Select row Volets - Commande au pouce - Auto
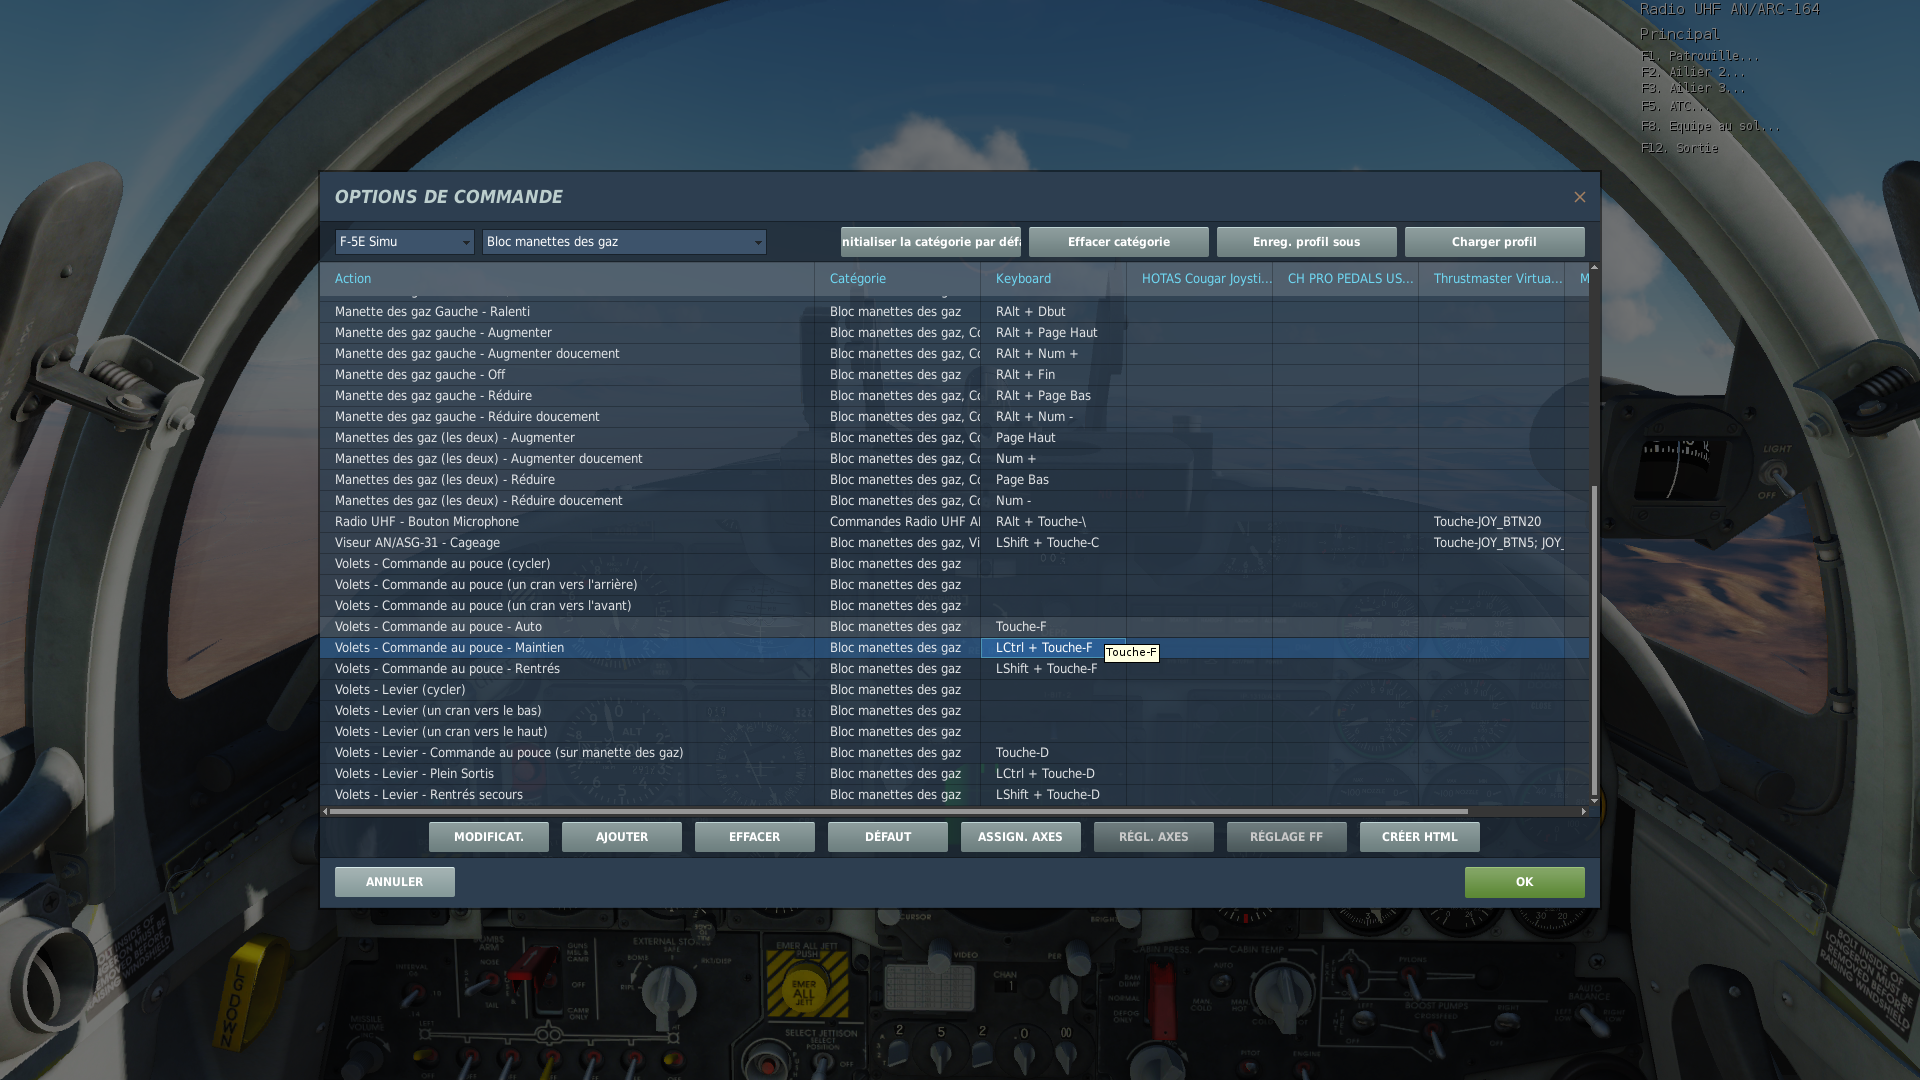The height and width of the screenshot is (1080, 1920). [954, 627]
